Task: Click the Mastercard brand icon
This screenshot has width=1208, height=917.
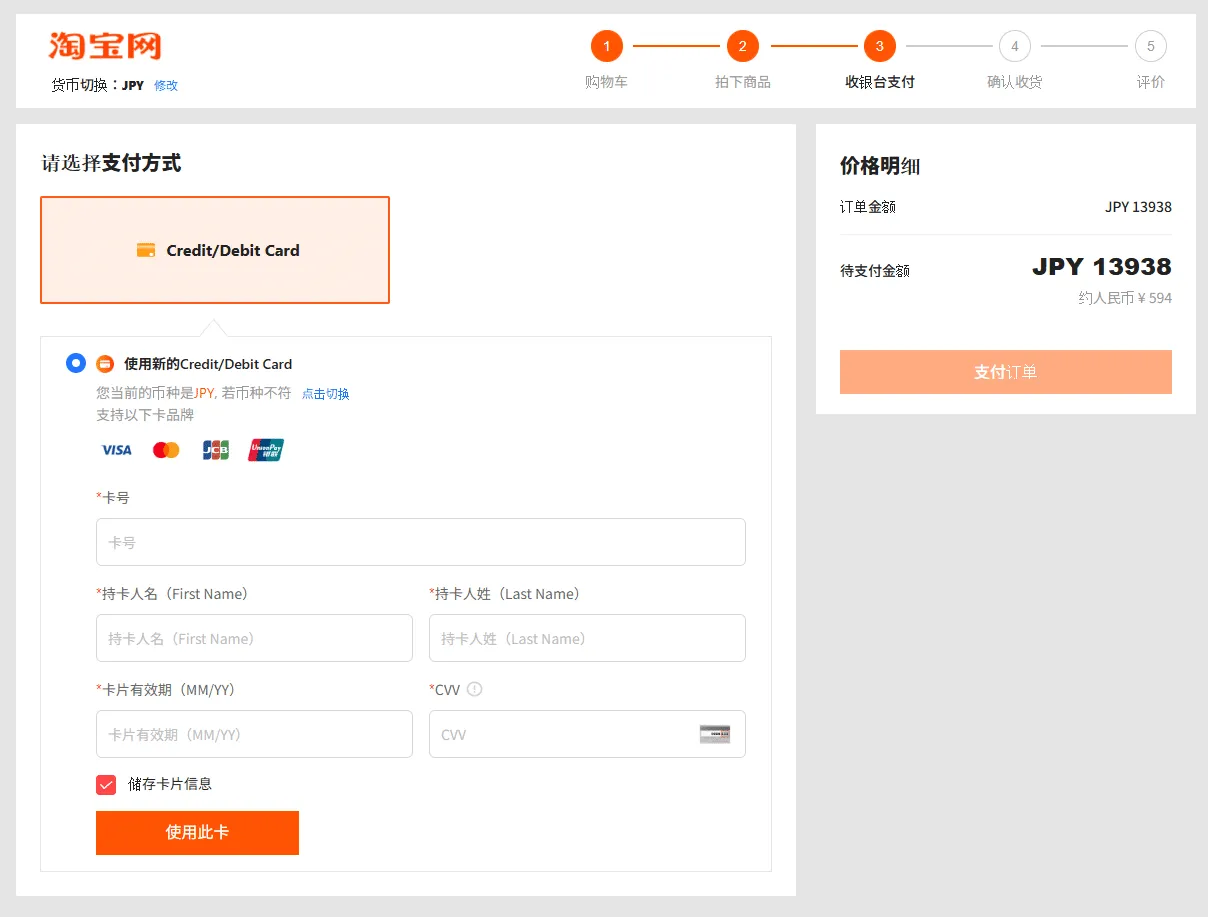Action: pyautogui.click(x=166, y=450)
